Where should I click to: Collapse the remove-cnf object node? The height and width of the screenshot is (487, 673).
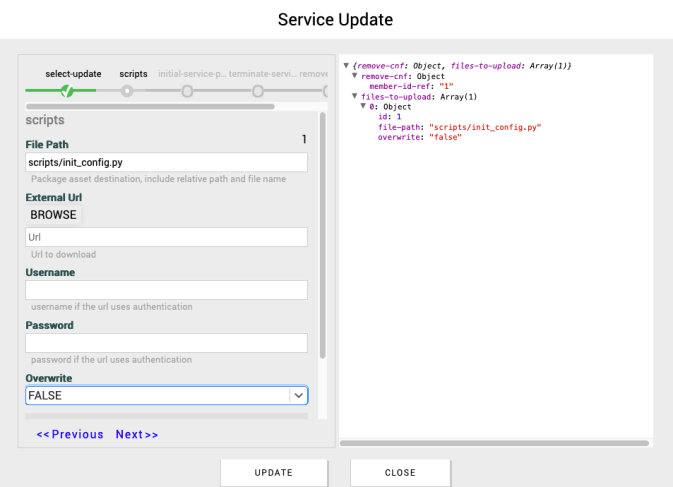pos(355,76)
